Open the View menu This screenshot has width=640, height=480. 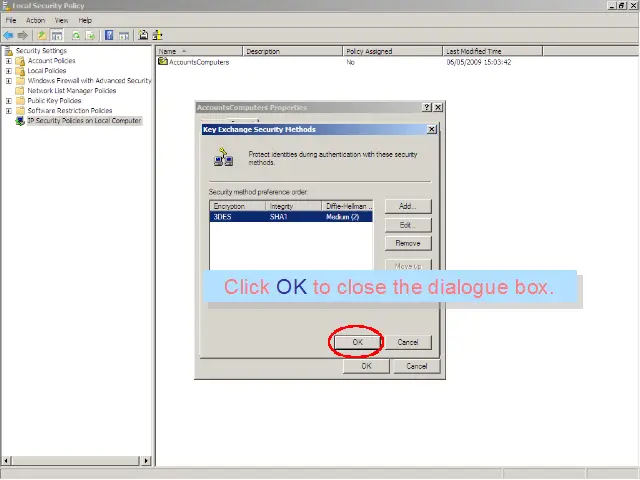tap(61, 20)
